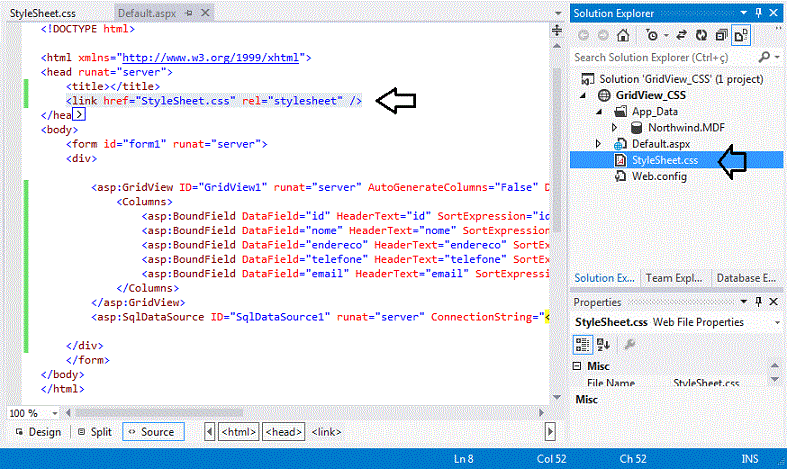Click the Categorized view icon in Properties
The height and width of the screenshot is (469, 787).
(x=582, y=344)
